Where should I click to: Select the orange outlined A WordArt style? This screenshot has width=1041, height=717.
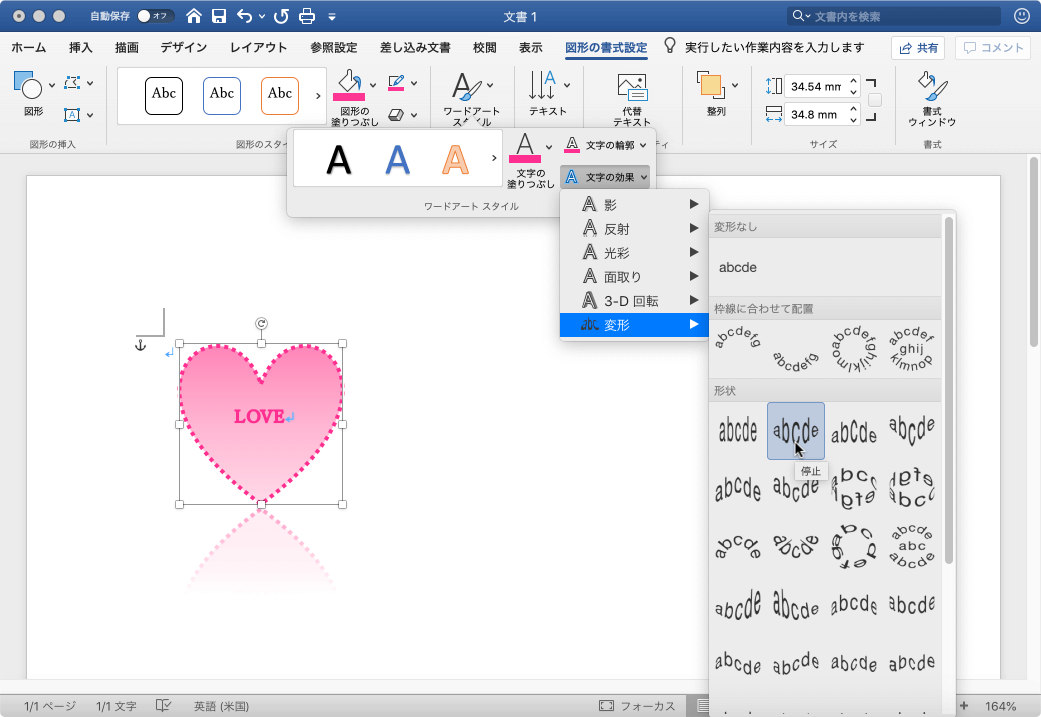coord(455,160)
